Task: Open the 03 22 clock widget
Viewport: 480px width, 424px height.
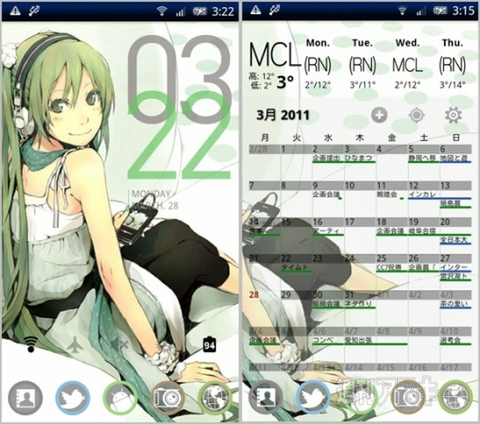Action: (179, 107)
